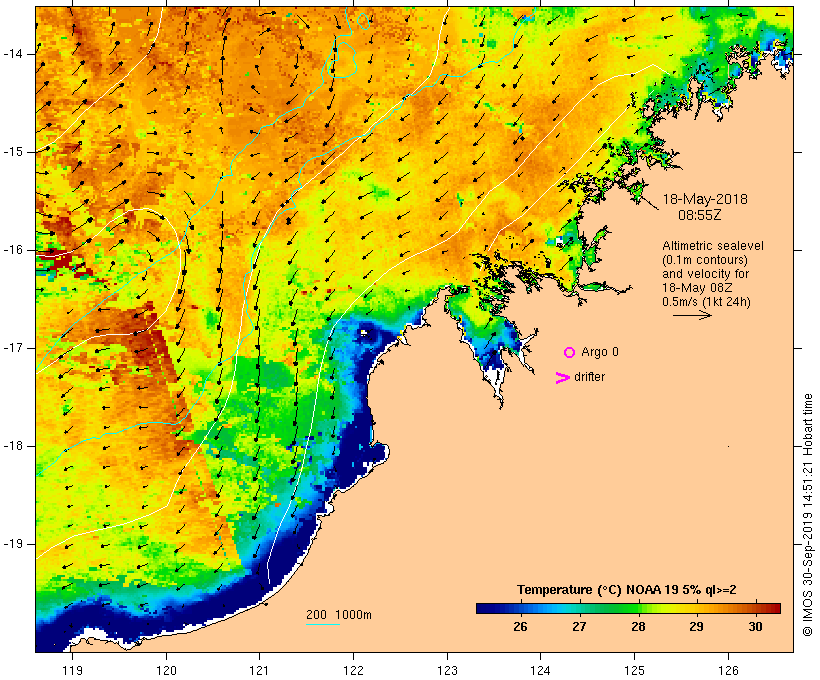Click the 'Altimetric sealevel' caption line
Image resolution: width=820 pixels, height=680 pixels.
[713, 246]
